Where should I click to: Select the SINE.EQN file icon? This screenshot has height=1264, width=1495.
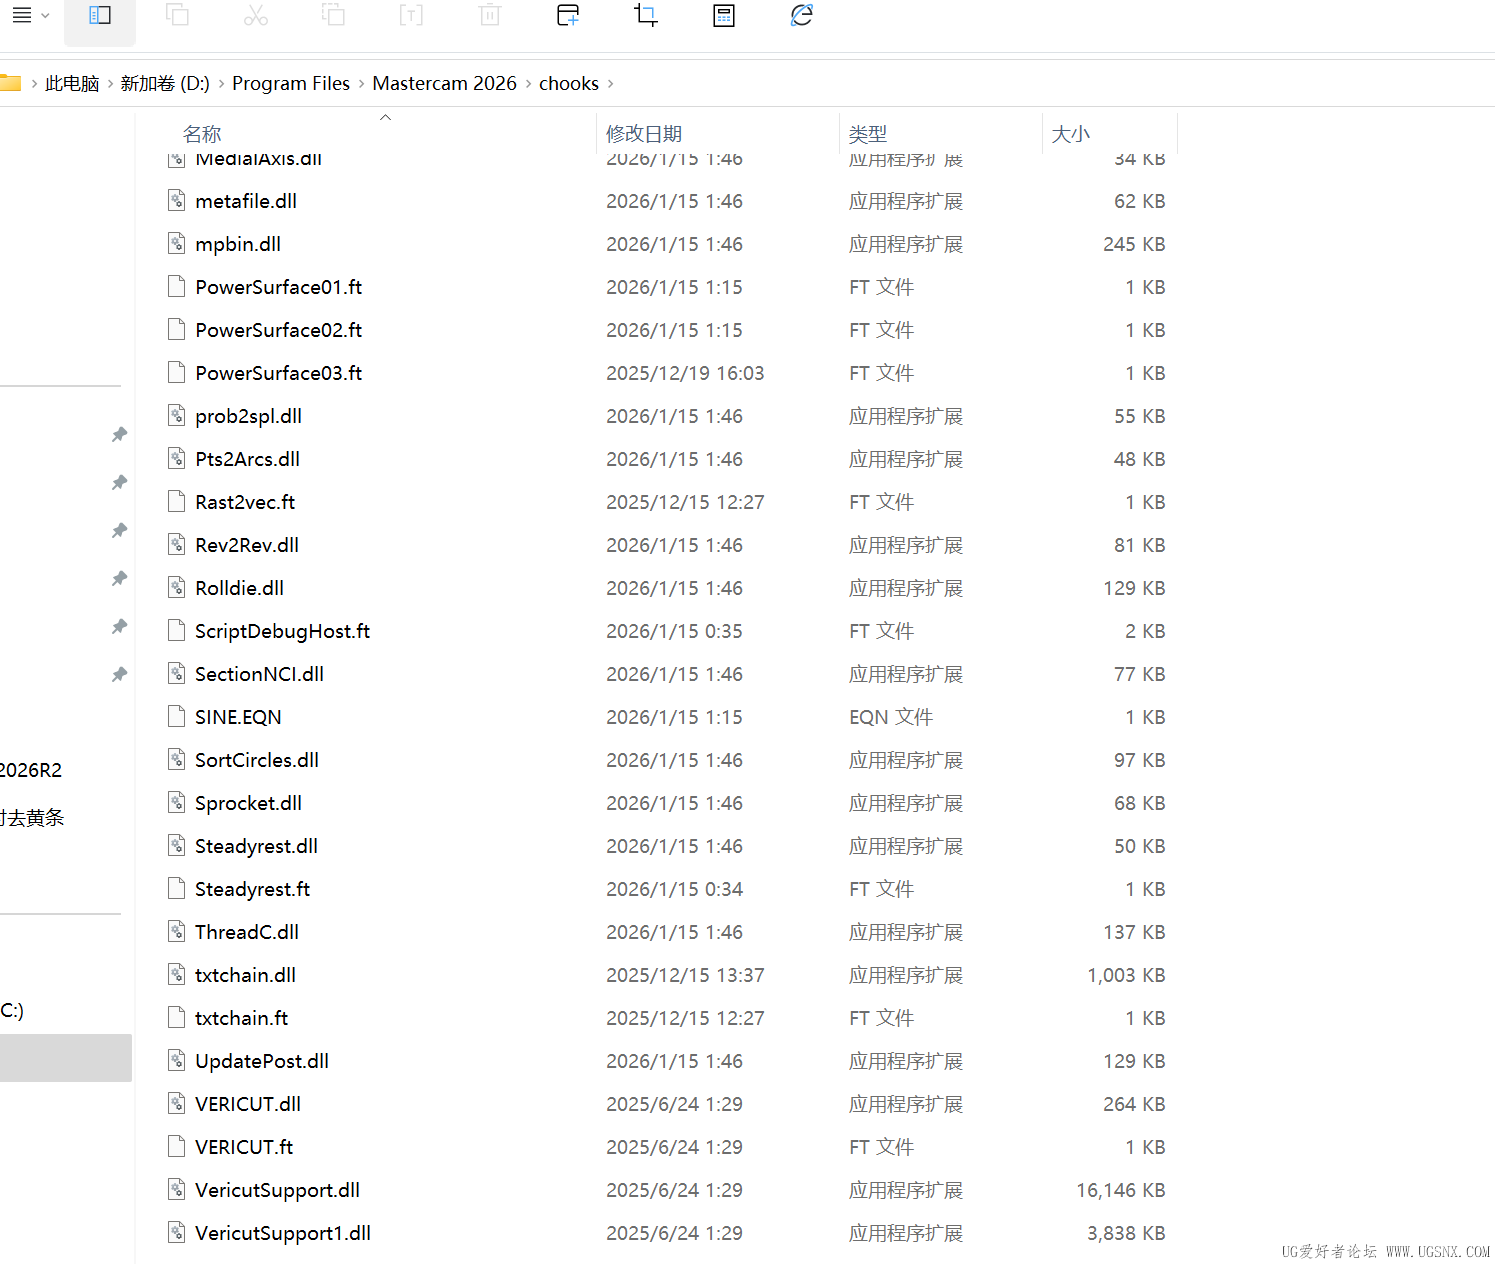coord(177,717)
